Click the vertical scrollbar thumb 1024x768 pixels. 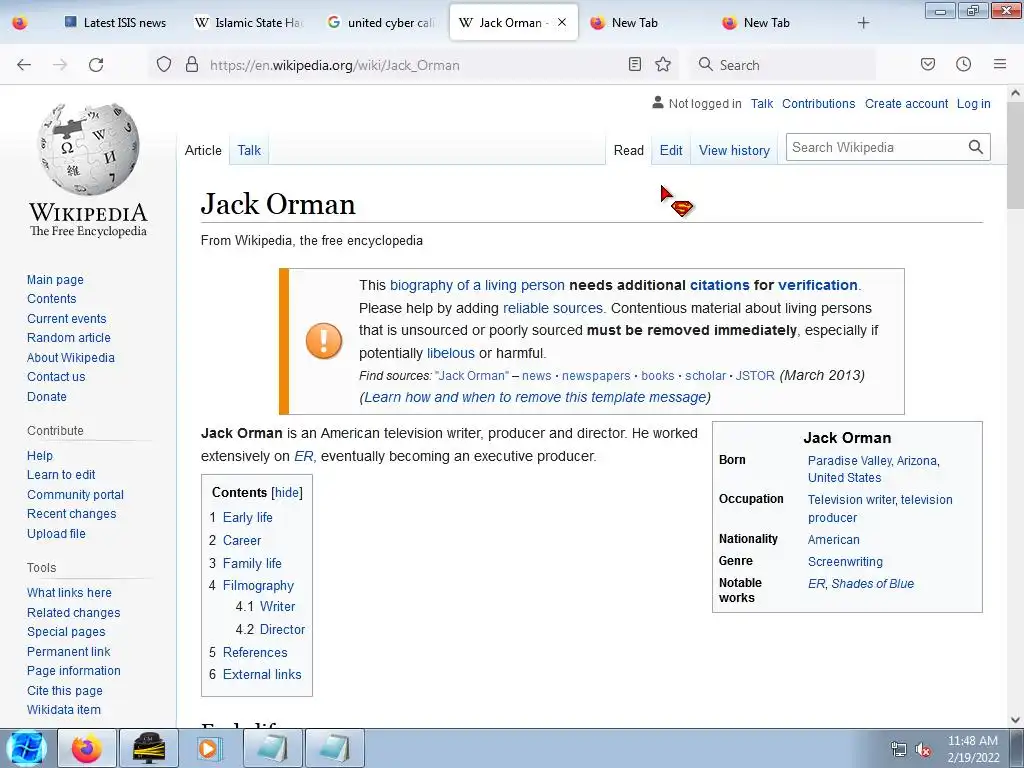point(1015,157)
